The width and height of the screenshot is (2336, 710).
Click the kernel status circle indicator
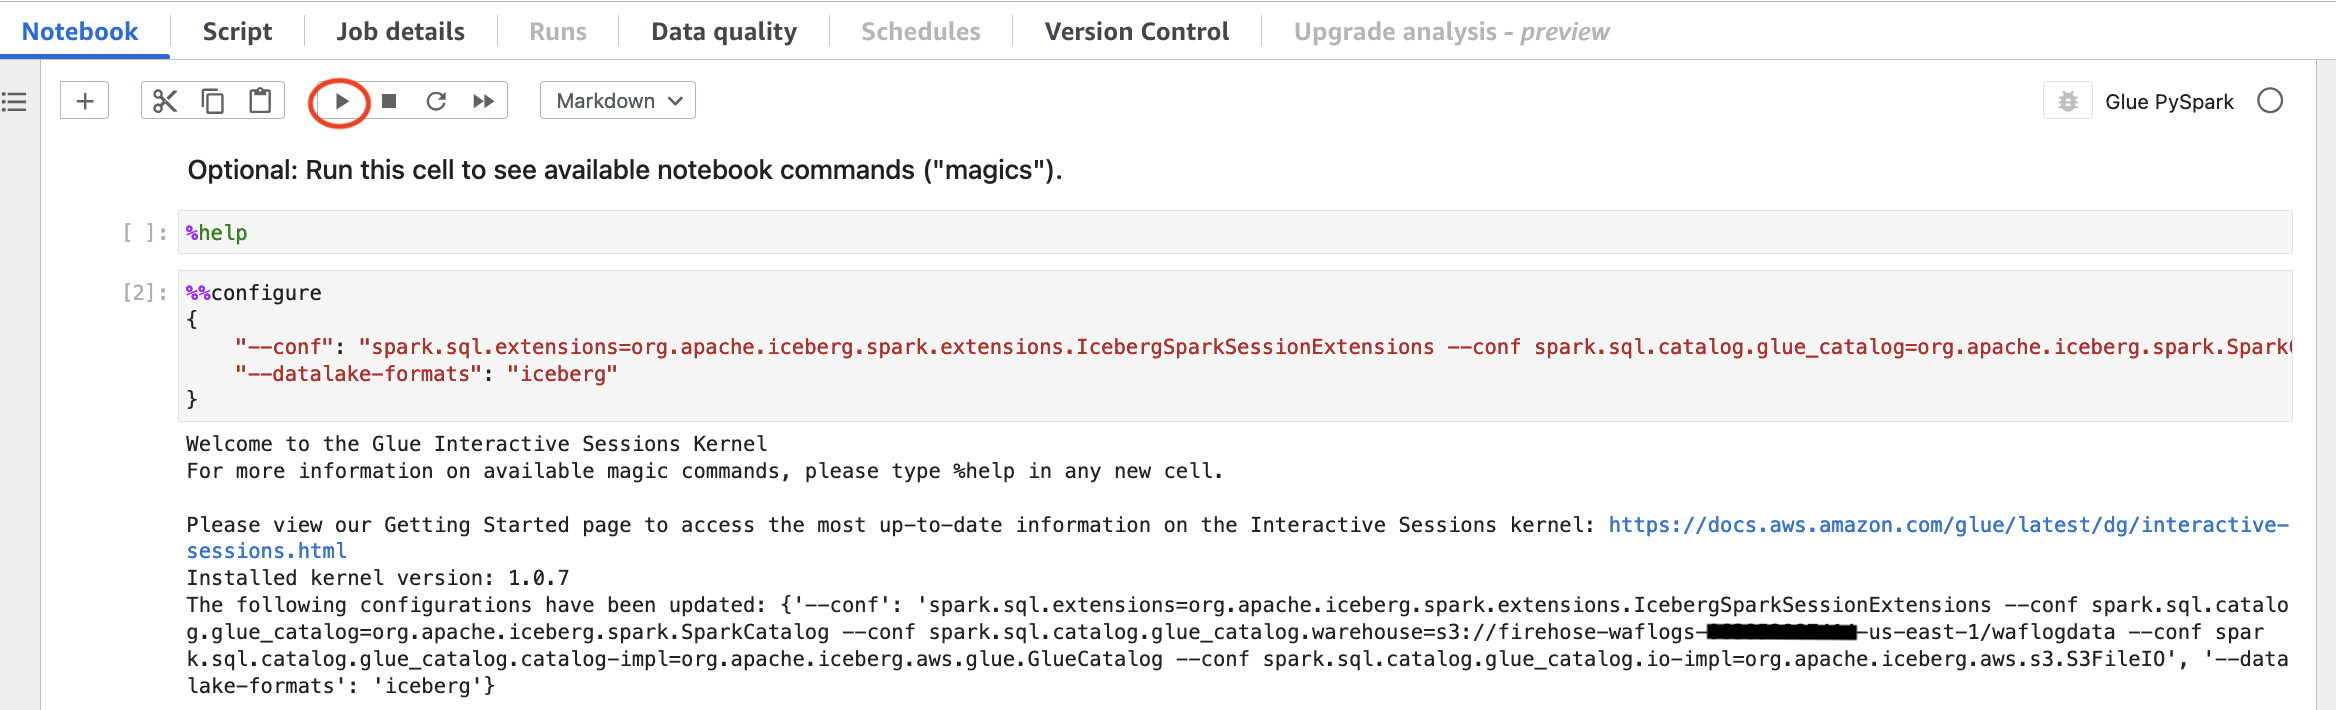[x=2270, y=101]
